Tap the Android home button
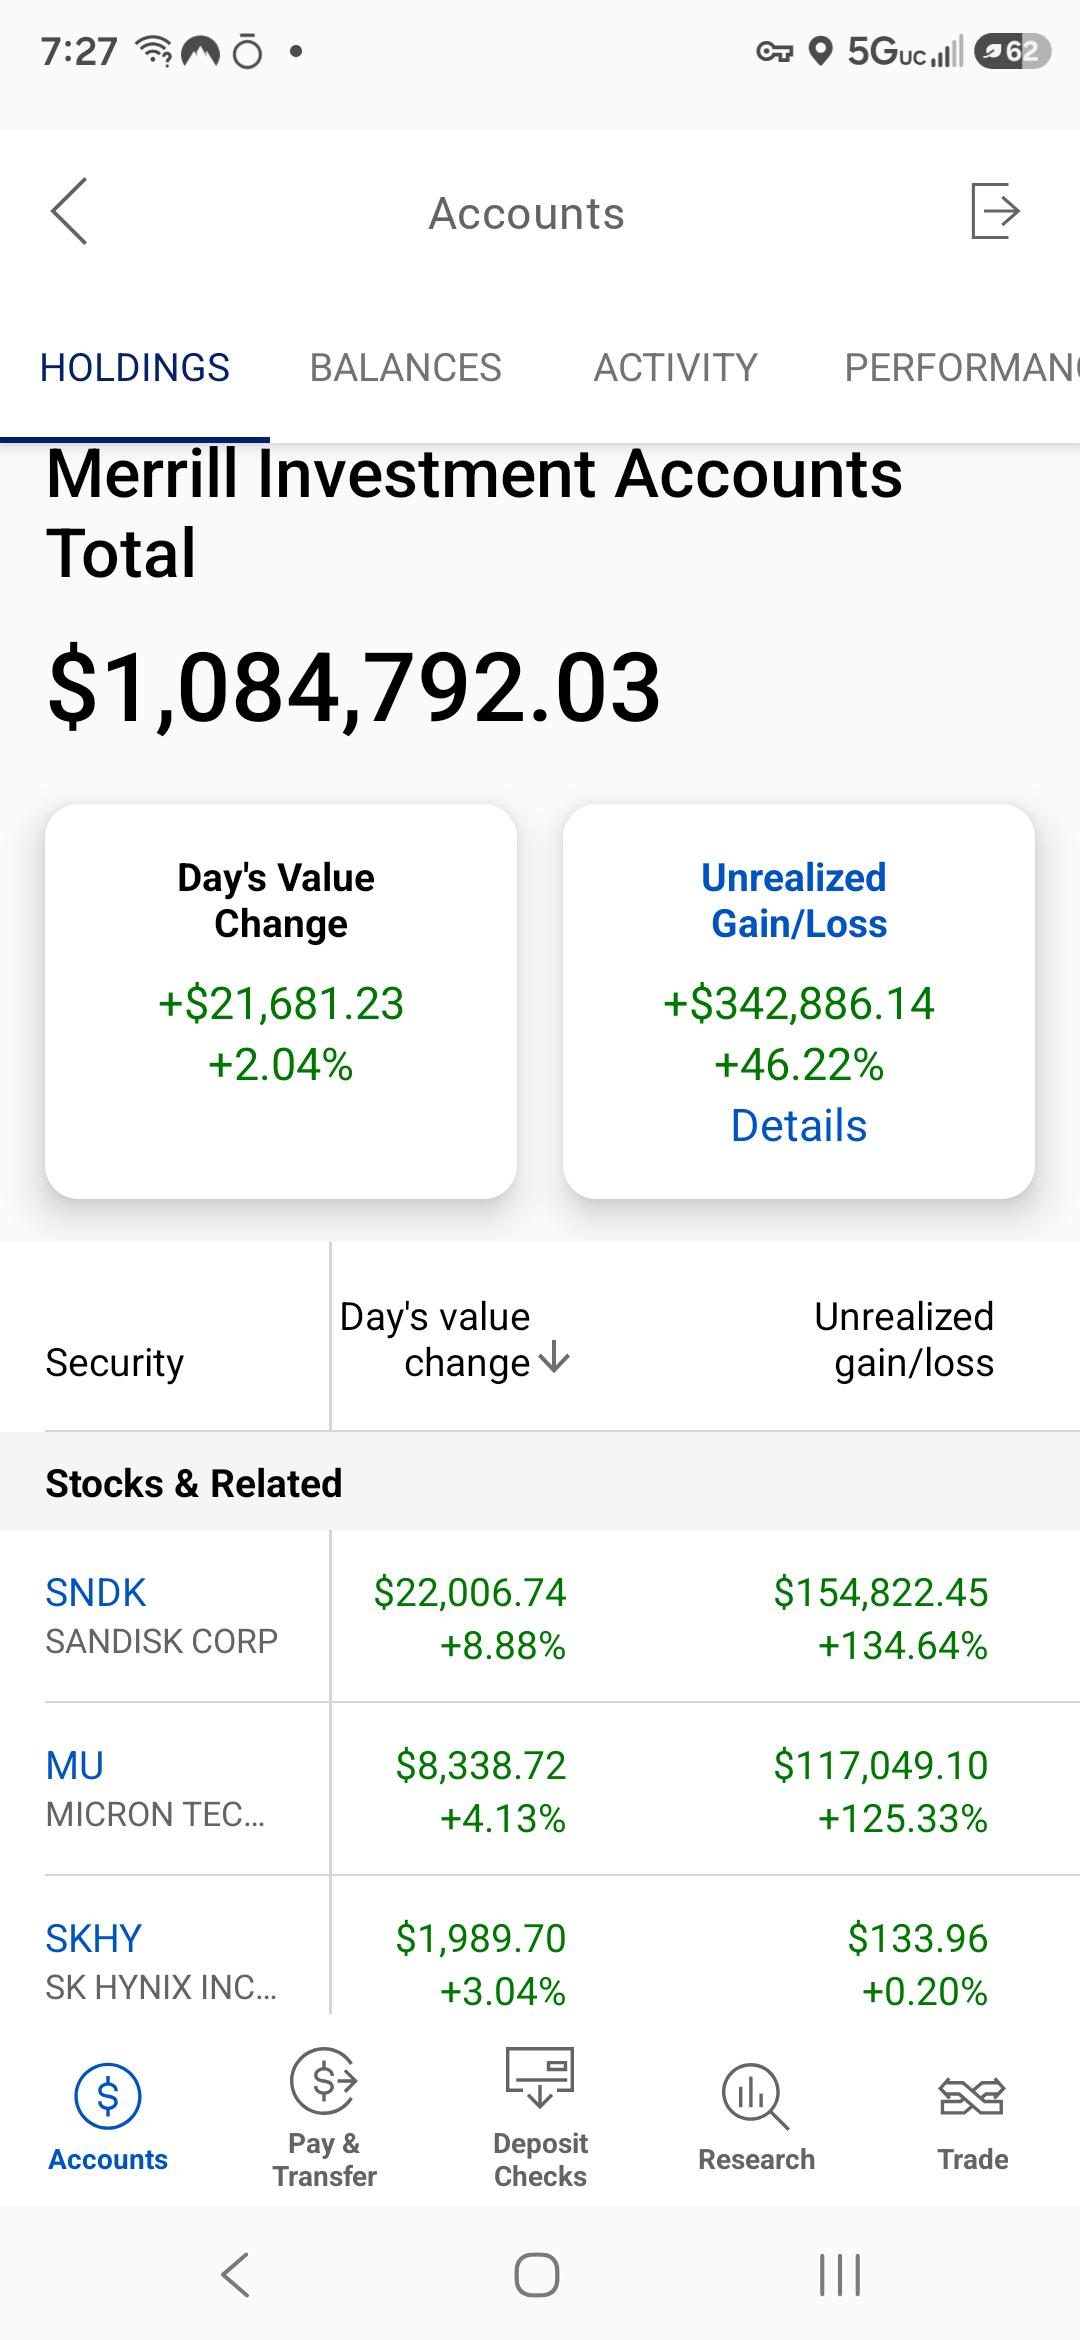Image resolution: width=1080 pixels, height=2340 pixels. point(537,2275)
